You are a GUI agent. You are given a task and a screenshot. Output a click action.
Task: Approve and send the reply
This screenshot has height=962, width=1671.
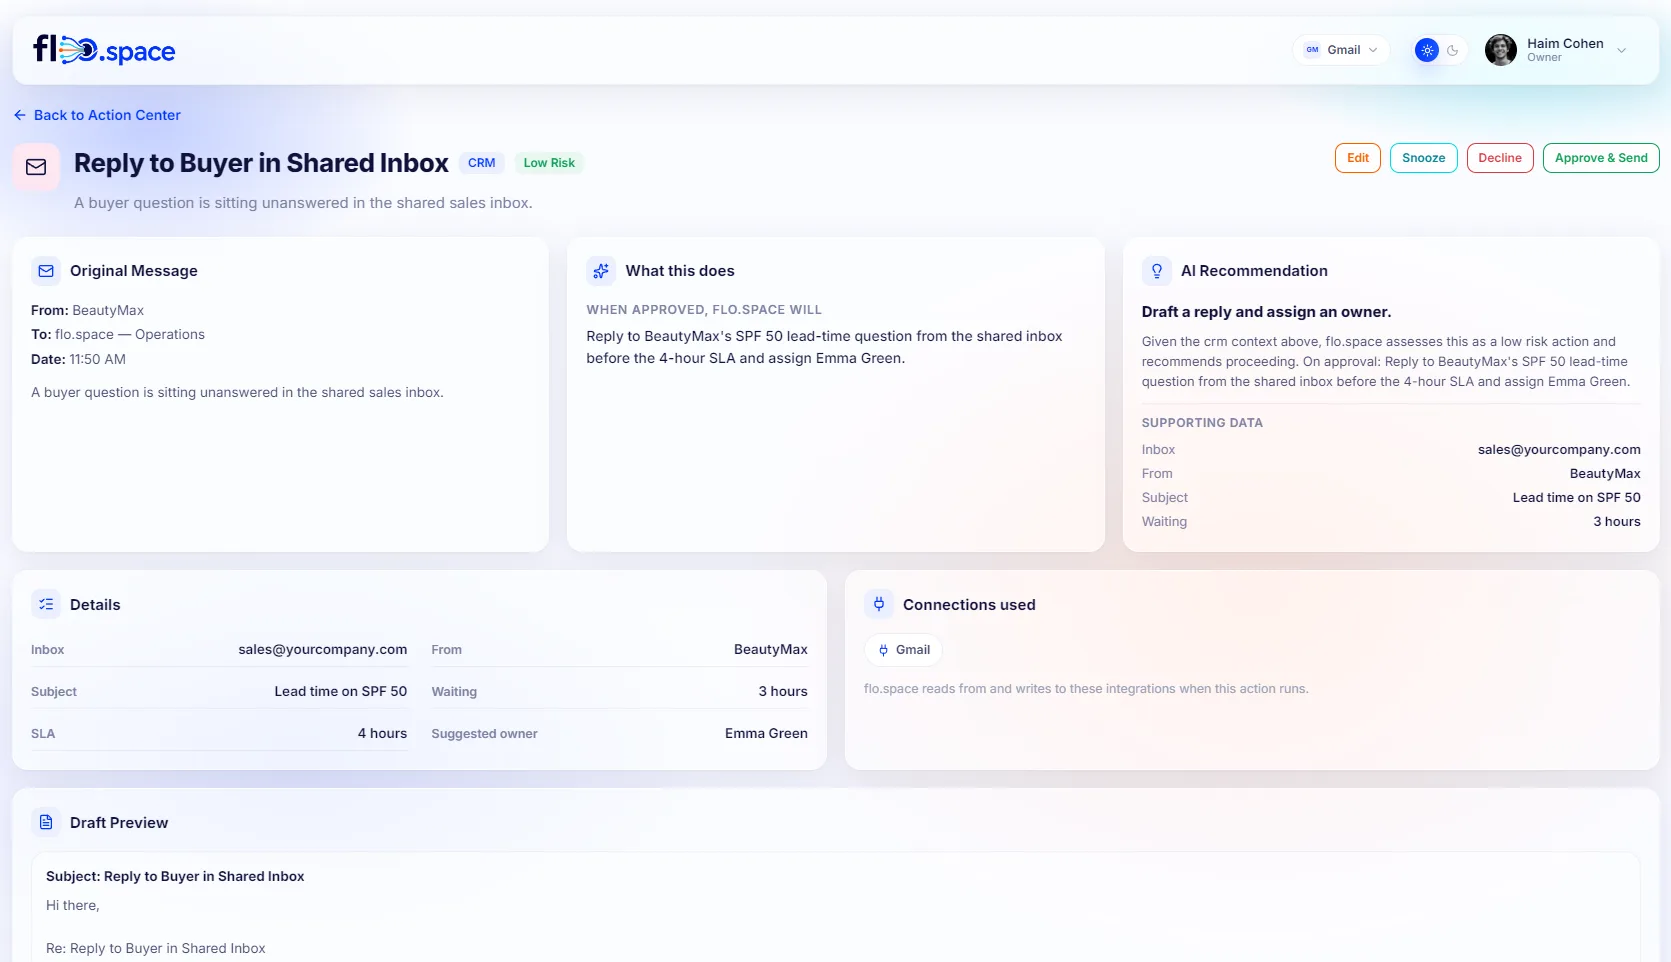[x=1601, y=158]
